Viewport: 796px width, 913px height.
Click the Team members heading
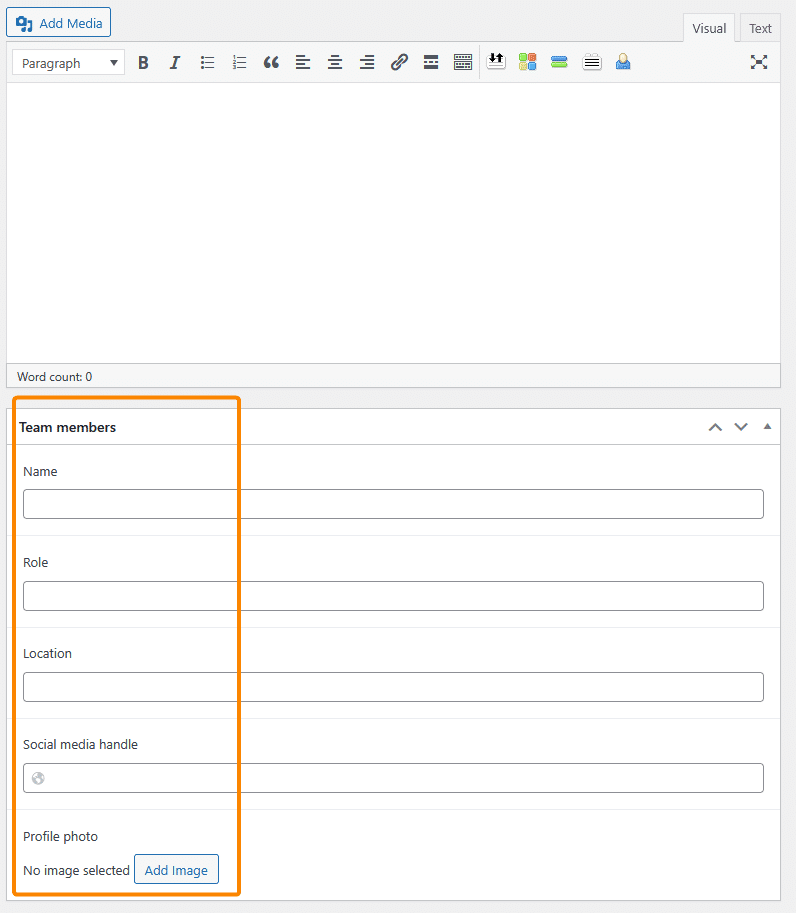click(x=68, y=427)
